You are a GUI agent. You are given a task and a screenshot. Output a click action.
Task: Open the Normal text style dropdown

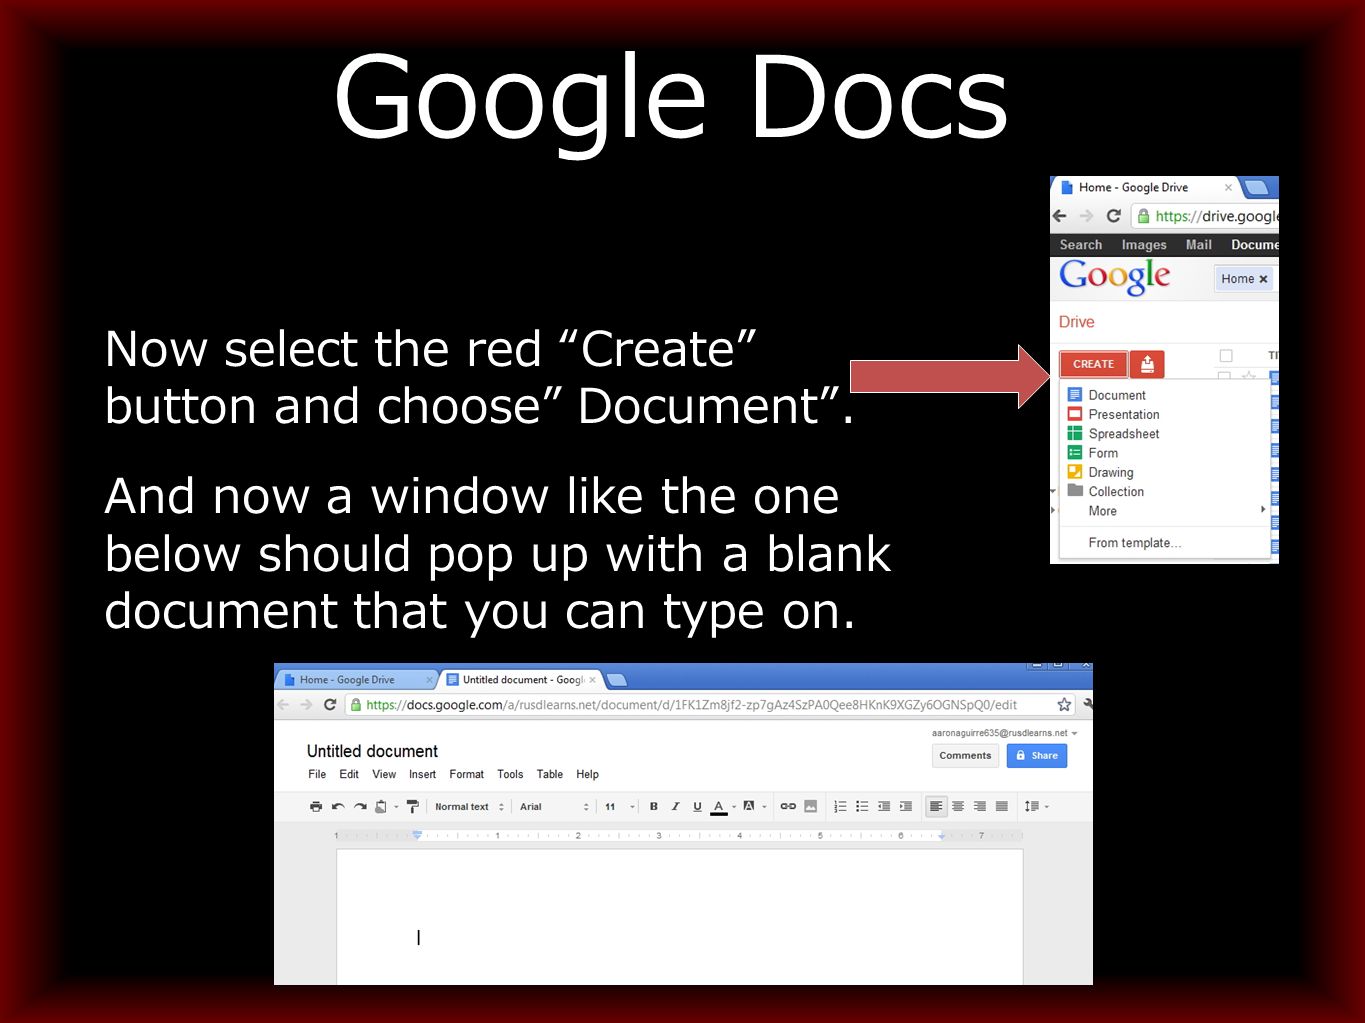[469, 806]
